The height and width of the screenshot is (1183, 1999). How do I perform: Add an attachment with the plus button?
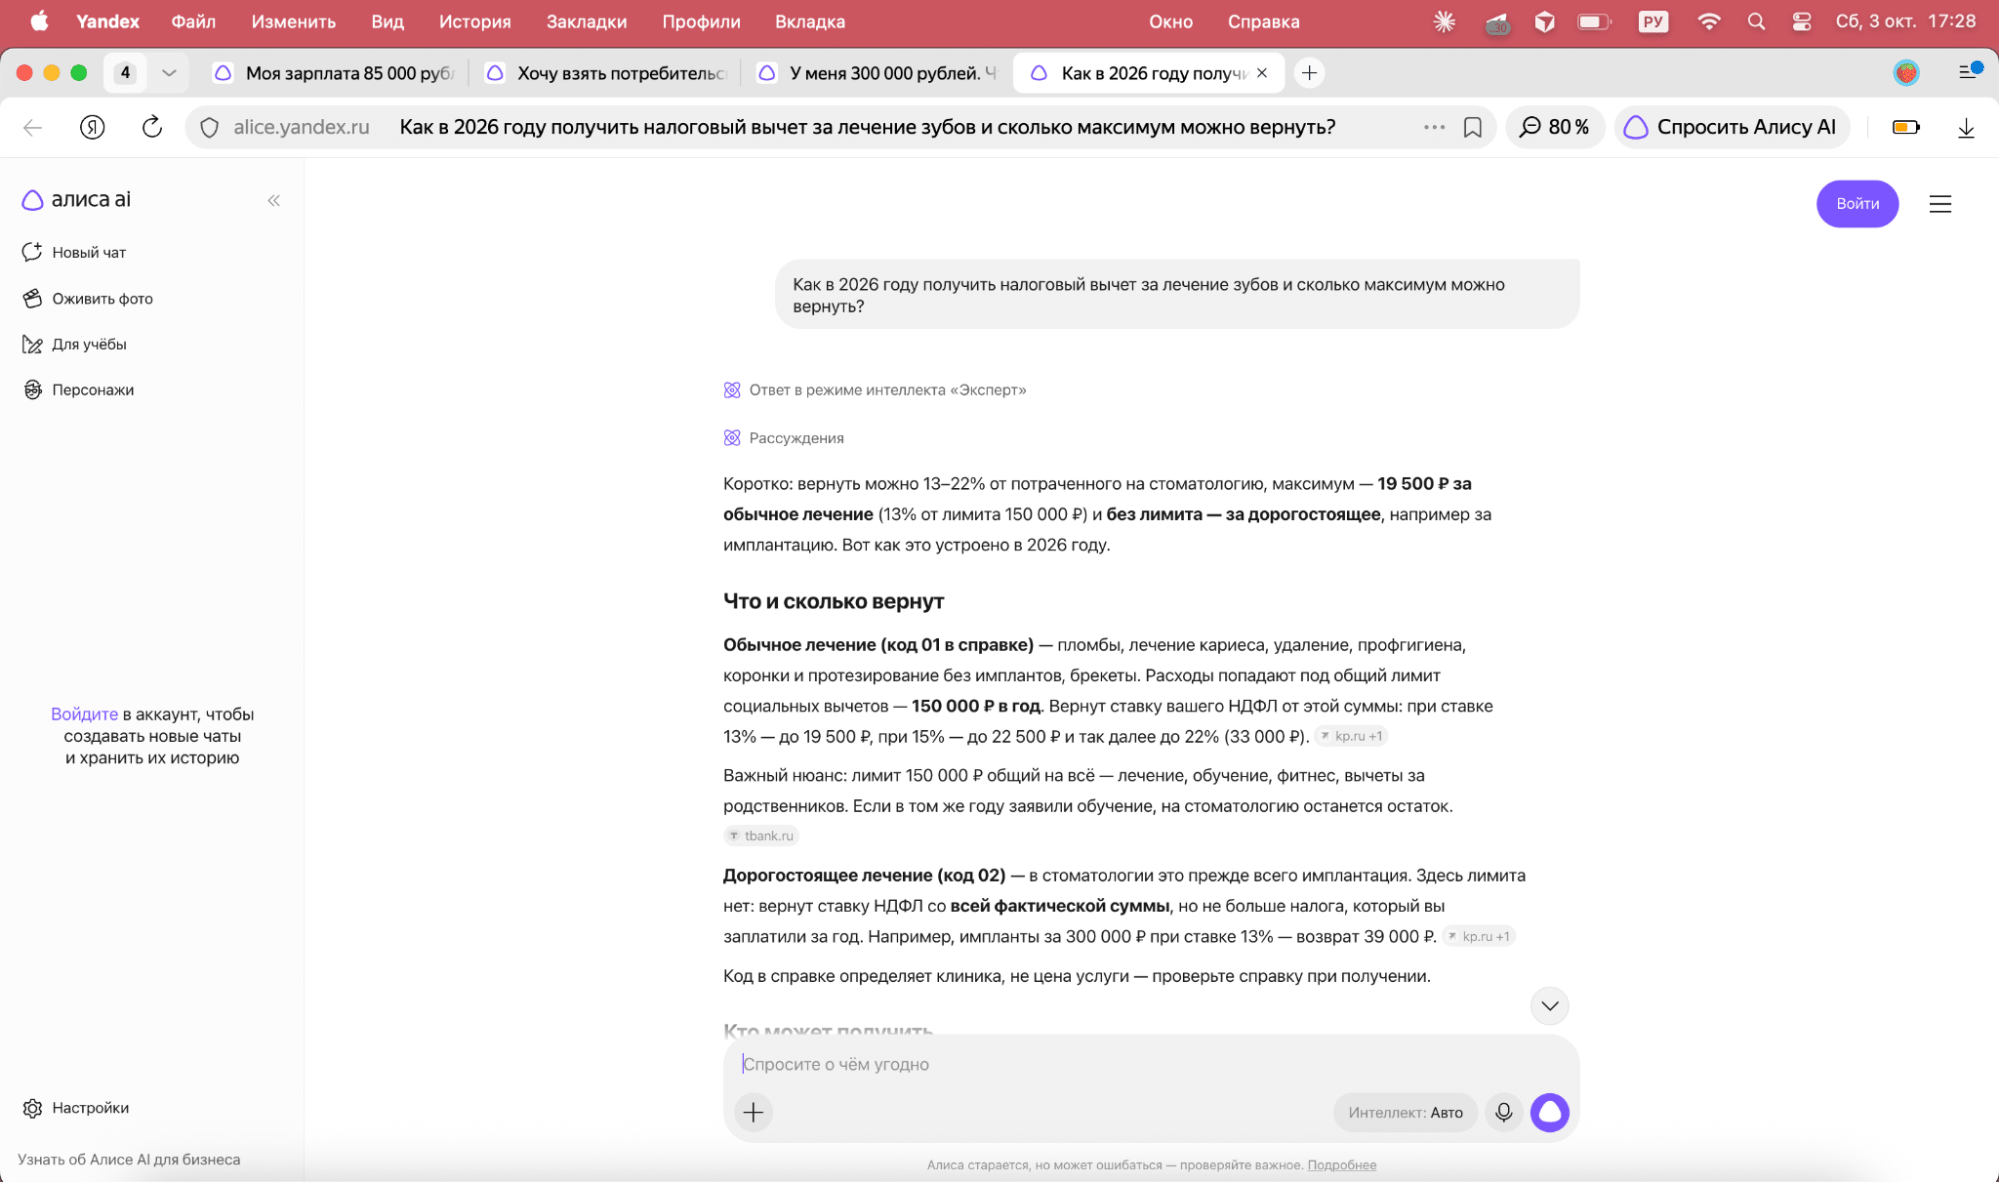click(x=753, y=1112)
